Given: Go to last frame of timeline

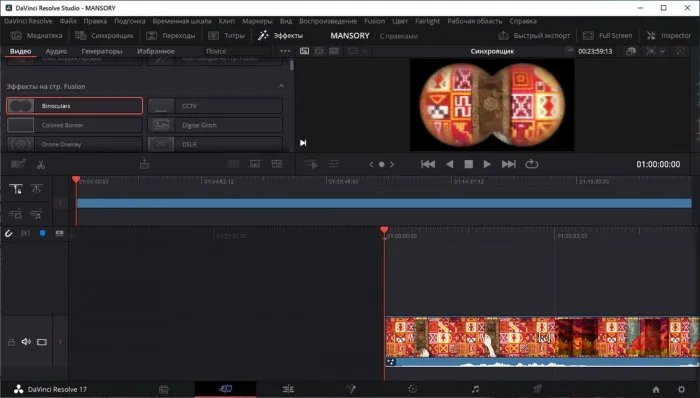Looking at the screenshot, I should 508,164.
